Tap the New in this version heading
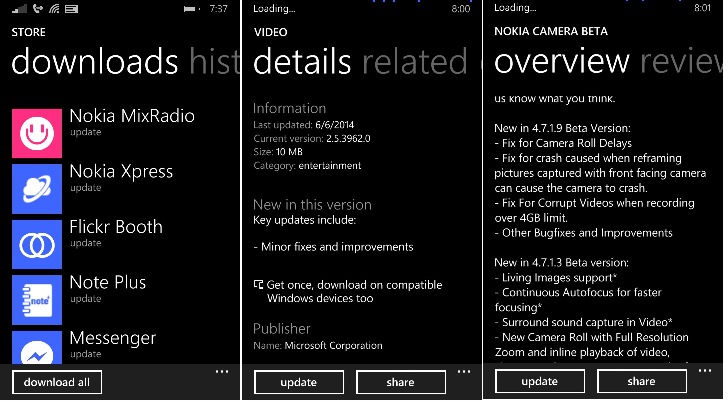This screenshot has height=402, width=728. click(x=312, y=205)
